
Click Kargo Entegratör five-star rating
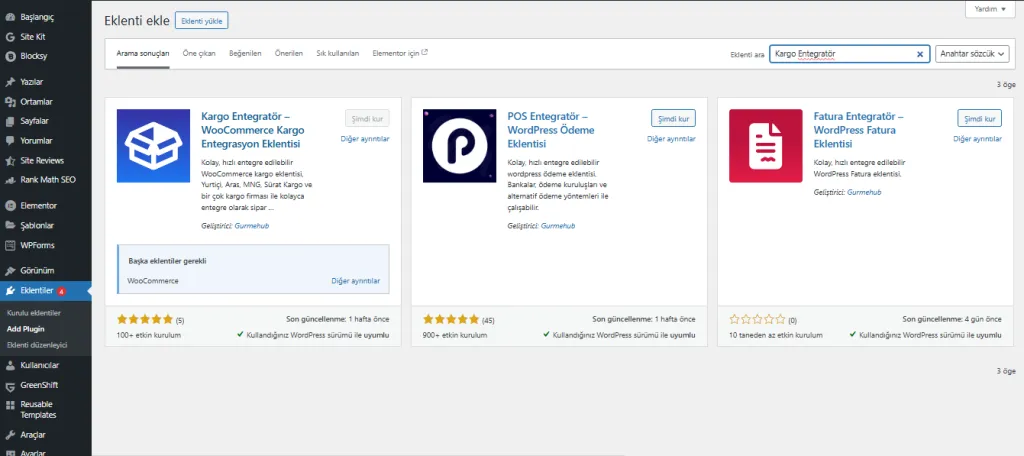(x=145, y=319)
